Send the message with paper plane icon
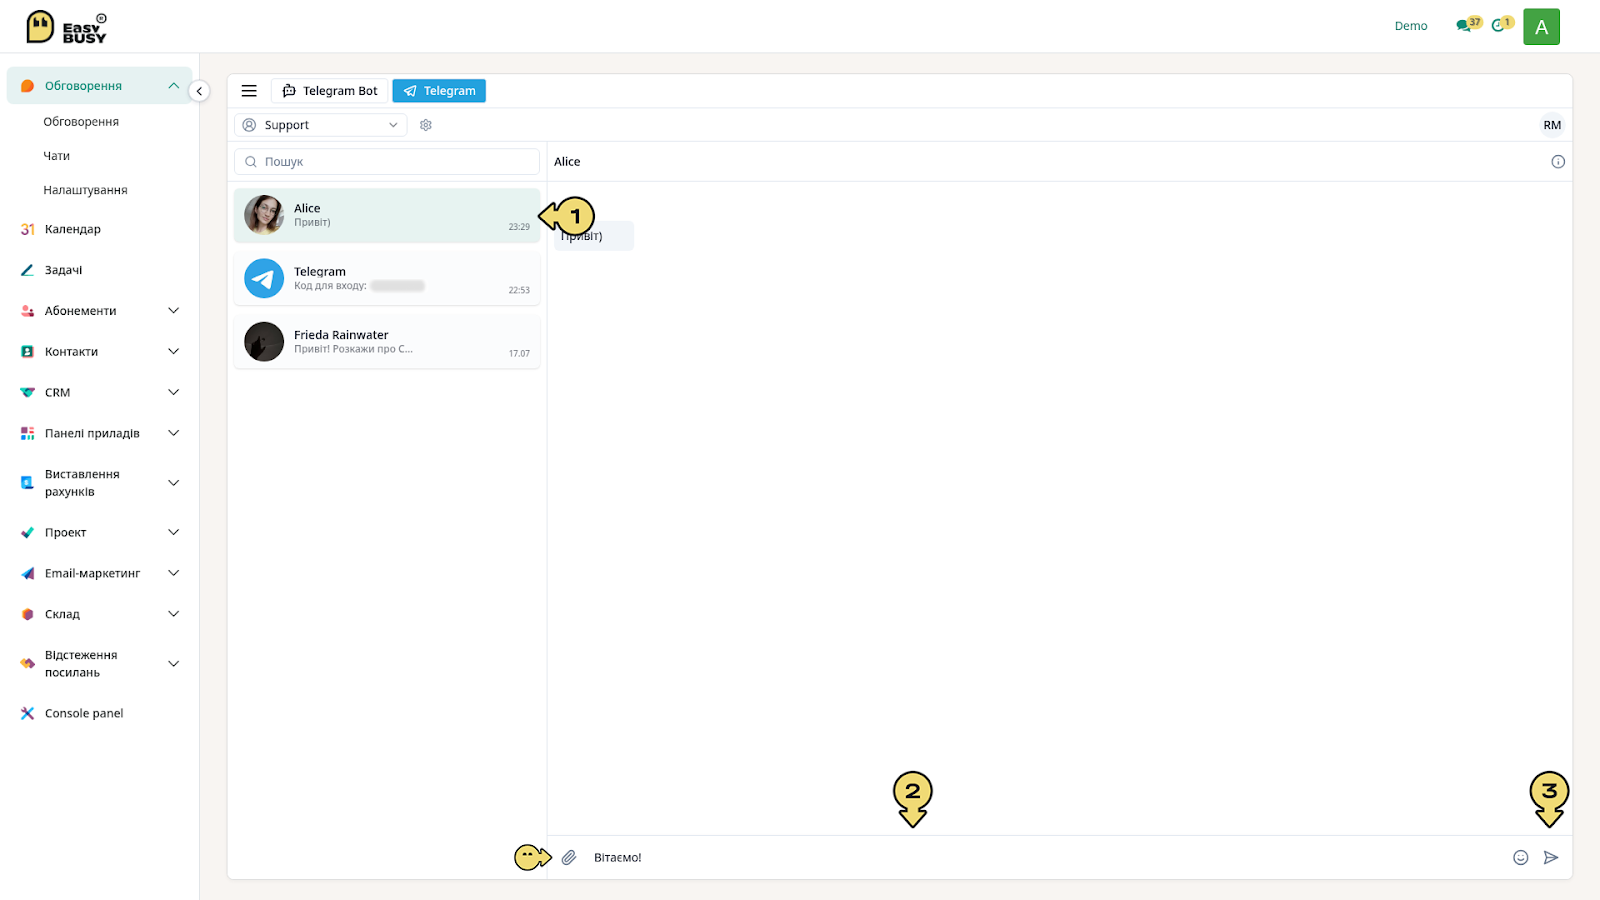The image size is (1600, 900). [x=1551, y=858]
